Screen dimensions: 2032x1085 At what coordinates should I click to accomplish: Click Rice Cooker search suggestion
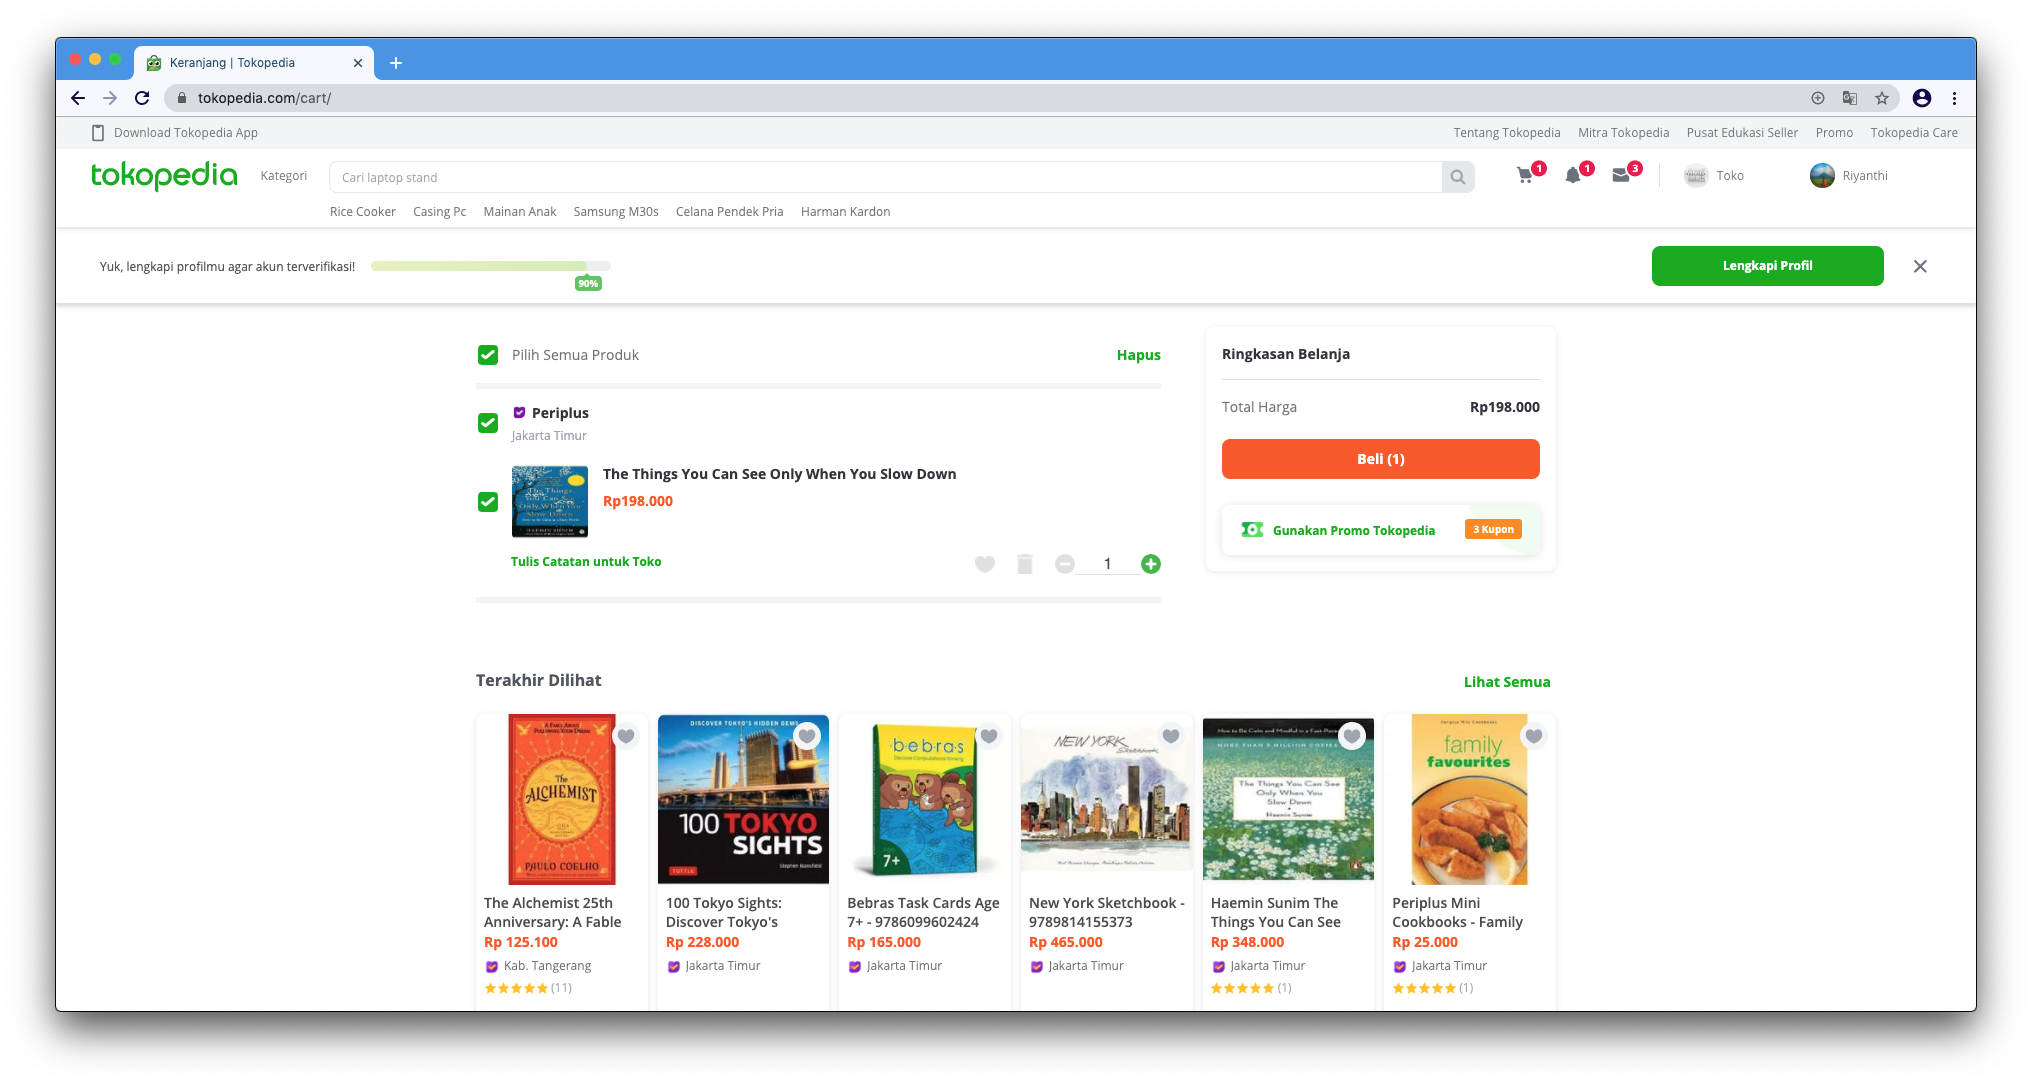363,212
